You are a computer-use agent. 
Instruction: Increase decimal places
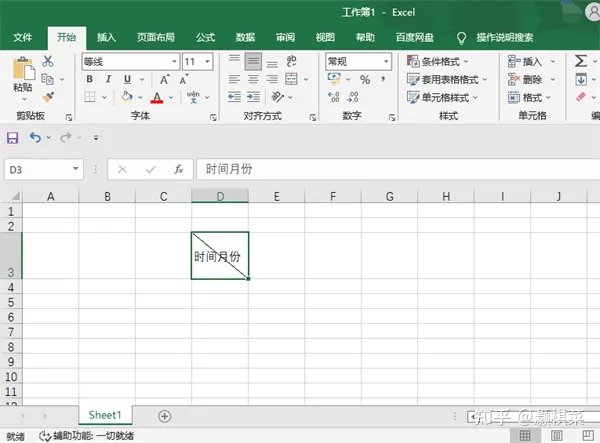coord(334,97)
